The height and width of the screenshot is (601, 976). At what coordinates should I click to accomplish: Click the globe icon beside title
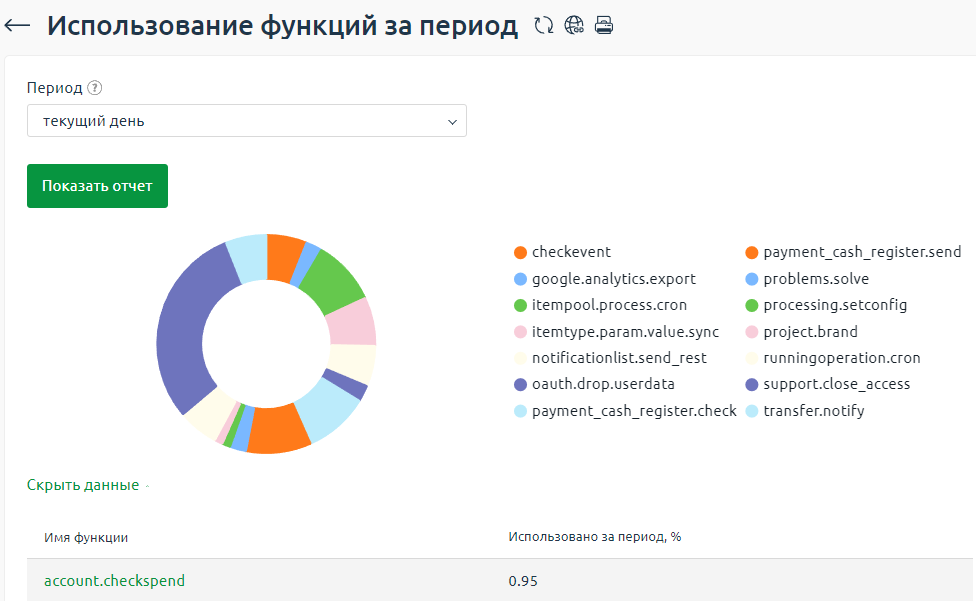point(574,26)
